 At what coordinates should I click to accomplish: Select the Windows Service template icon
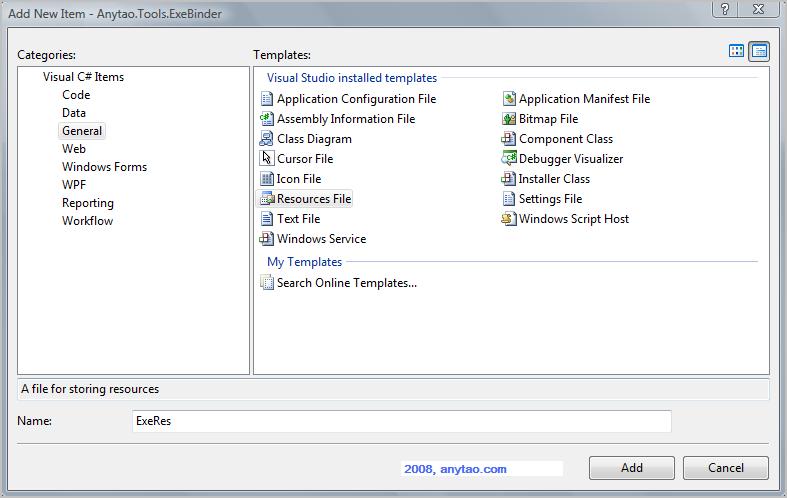[x=266, y=239]
